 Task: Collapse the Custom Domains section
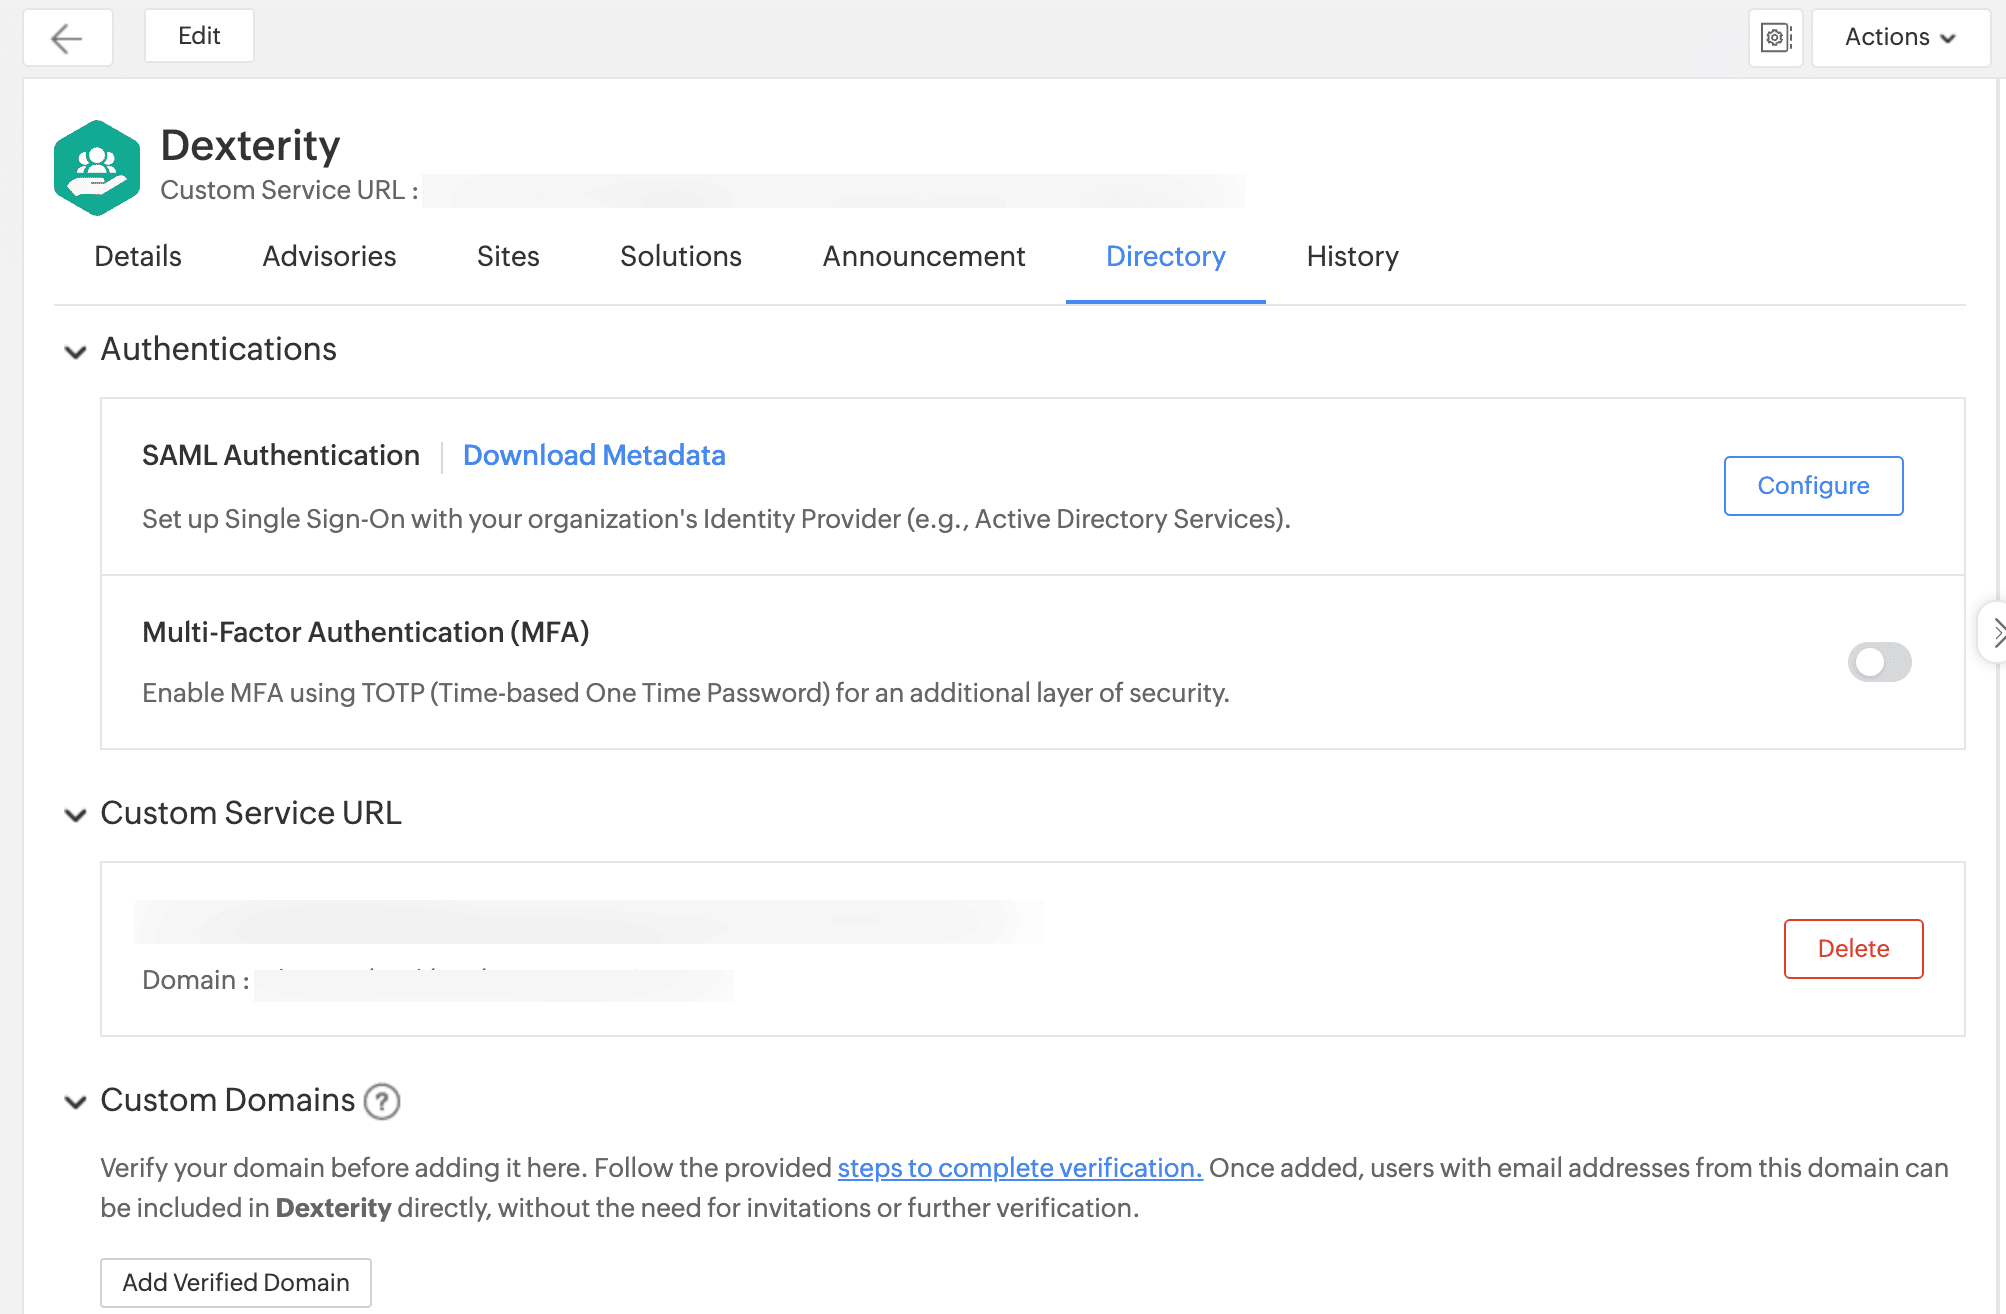tap(75, 1102)
